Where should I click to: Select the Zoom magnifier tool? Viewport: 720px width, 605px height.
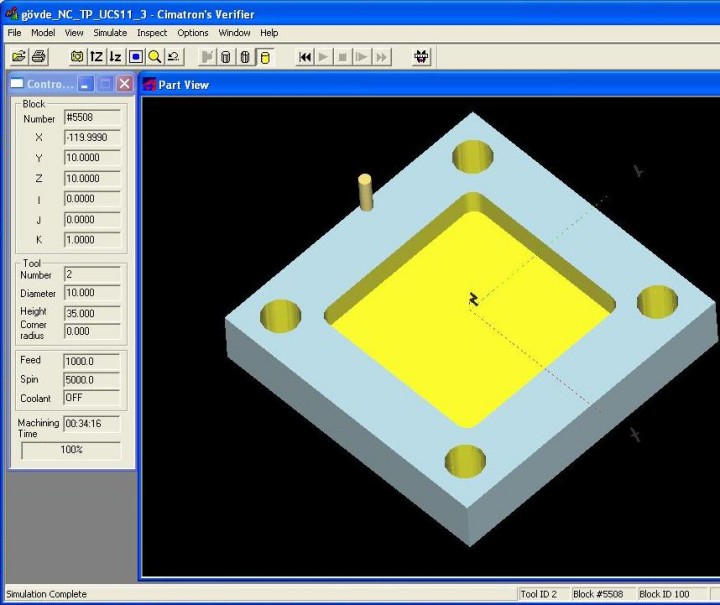[x=154, y=57]
